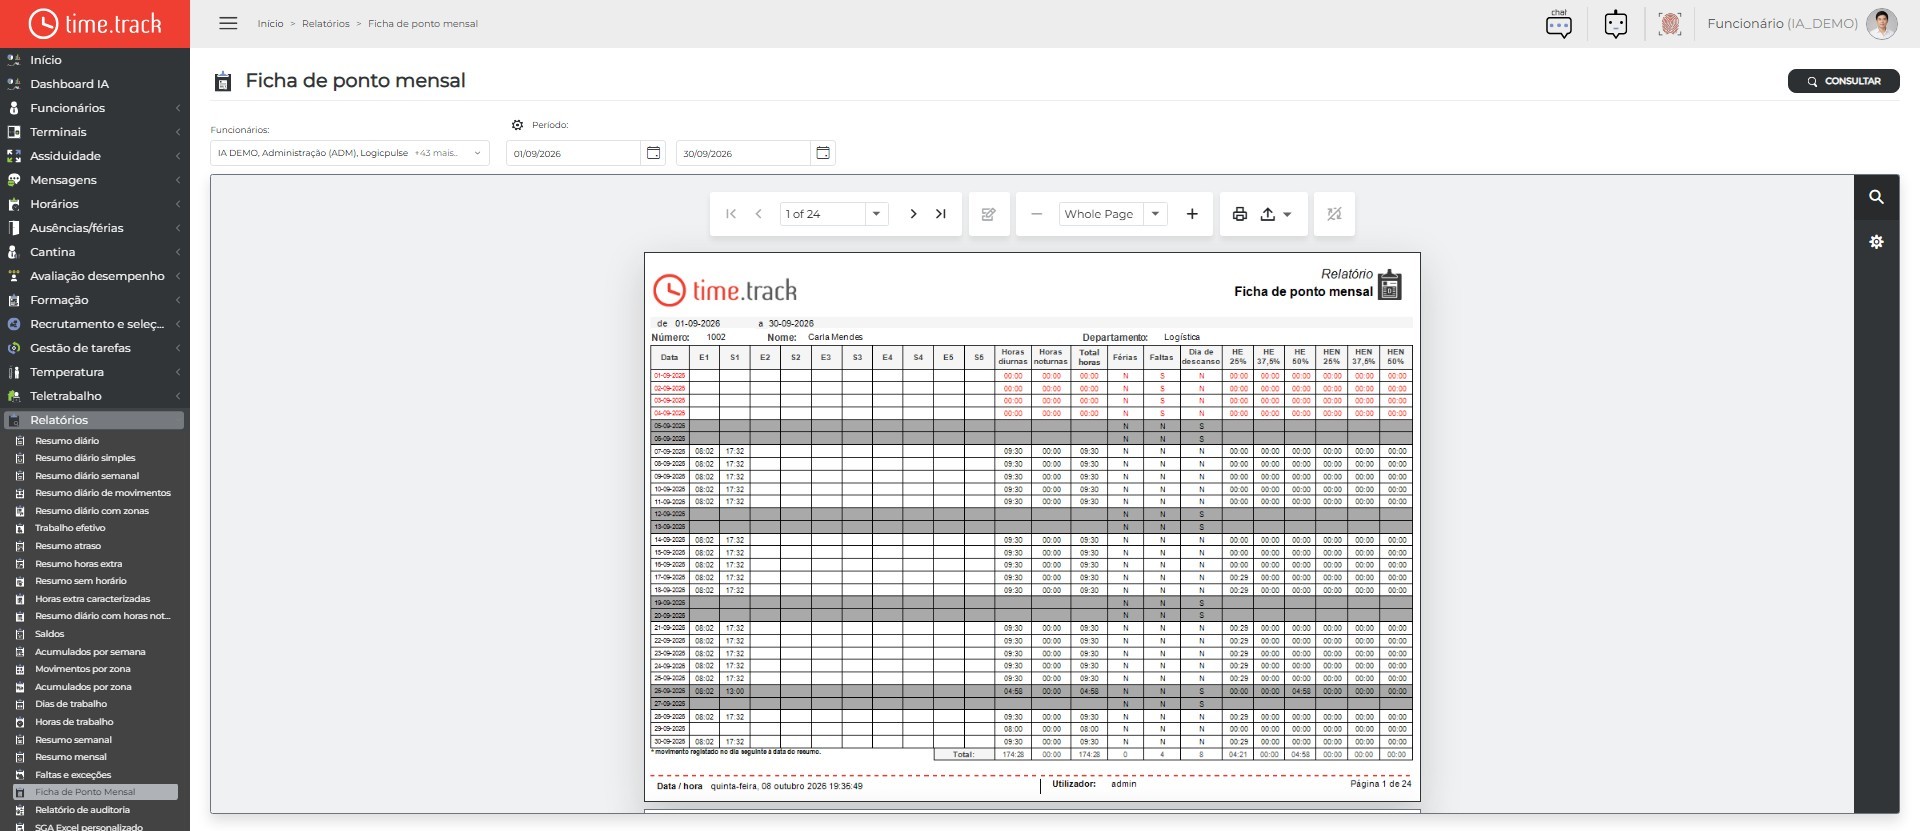Viewport: 1920px width, 831px height.
Task: Open the Whole Page zoom dropdown
Action: pos(1155,214)
